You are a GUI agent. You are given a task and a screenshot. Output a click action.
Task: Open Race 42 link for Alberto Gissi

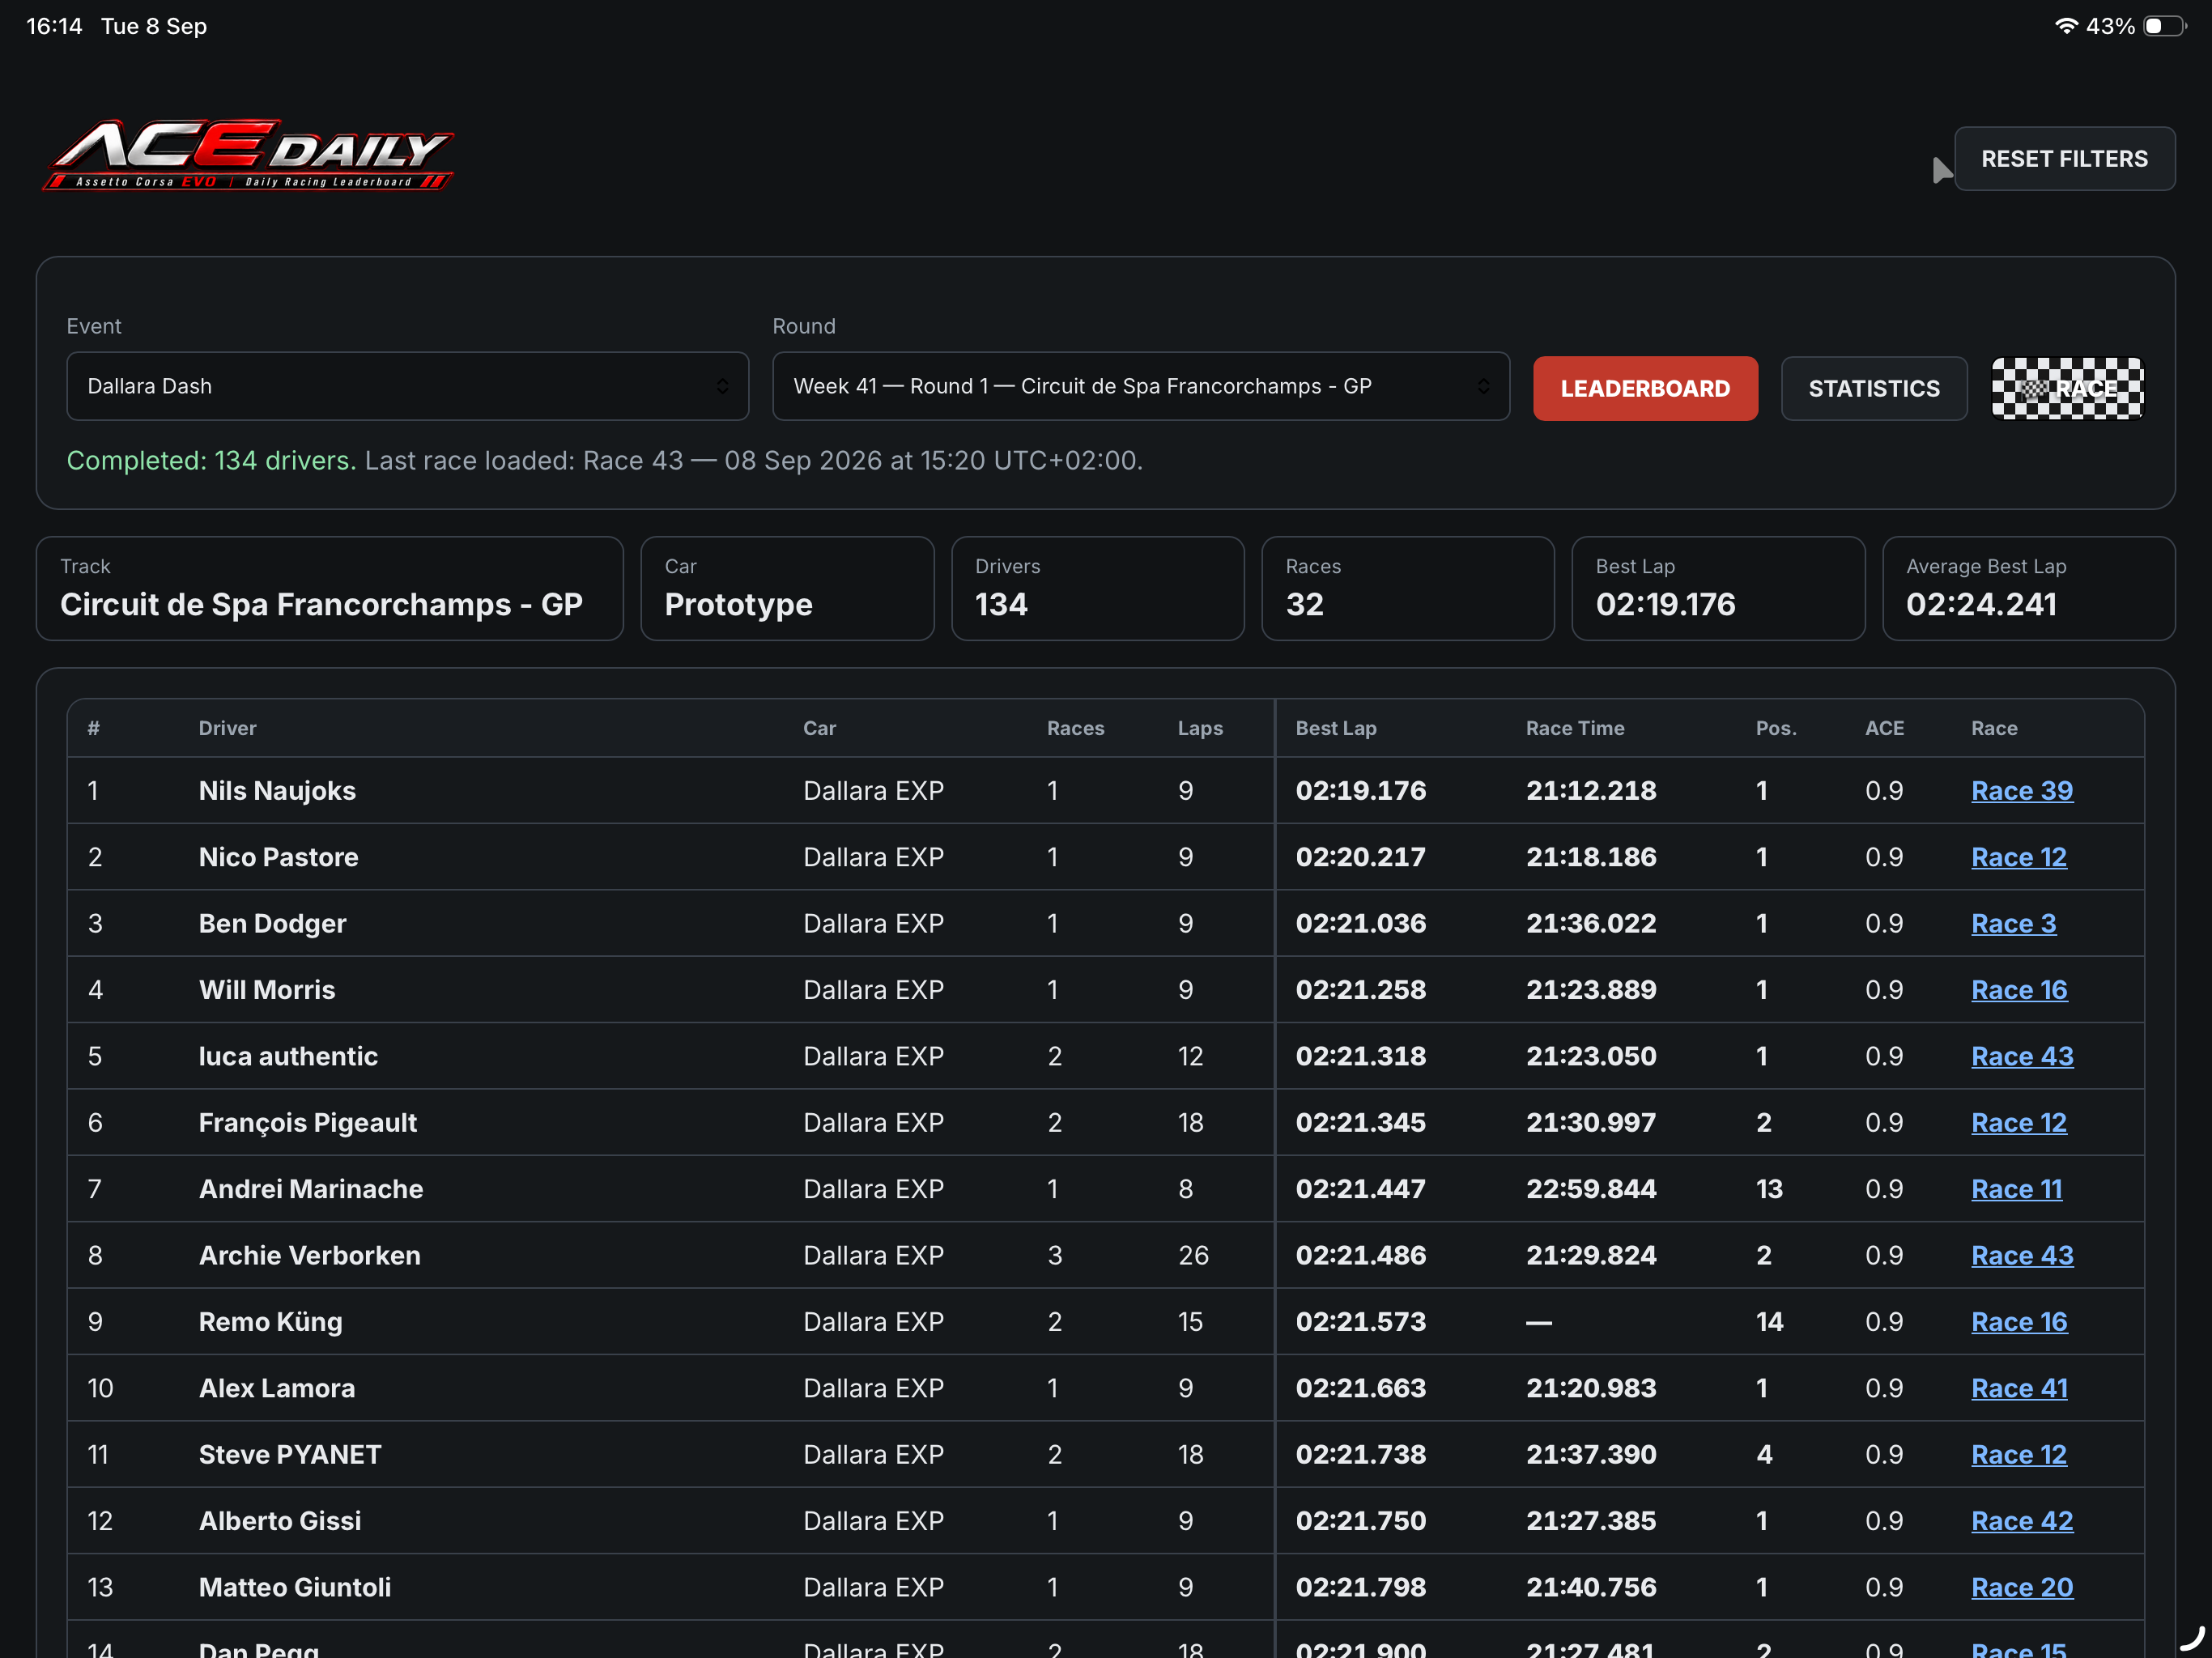click(2022, 1521)
